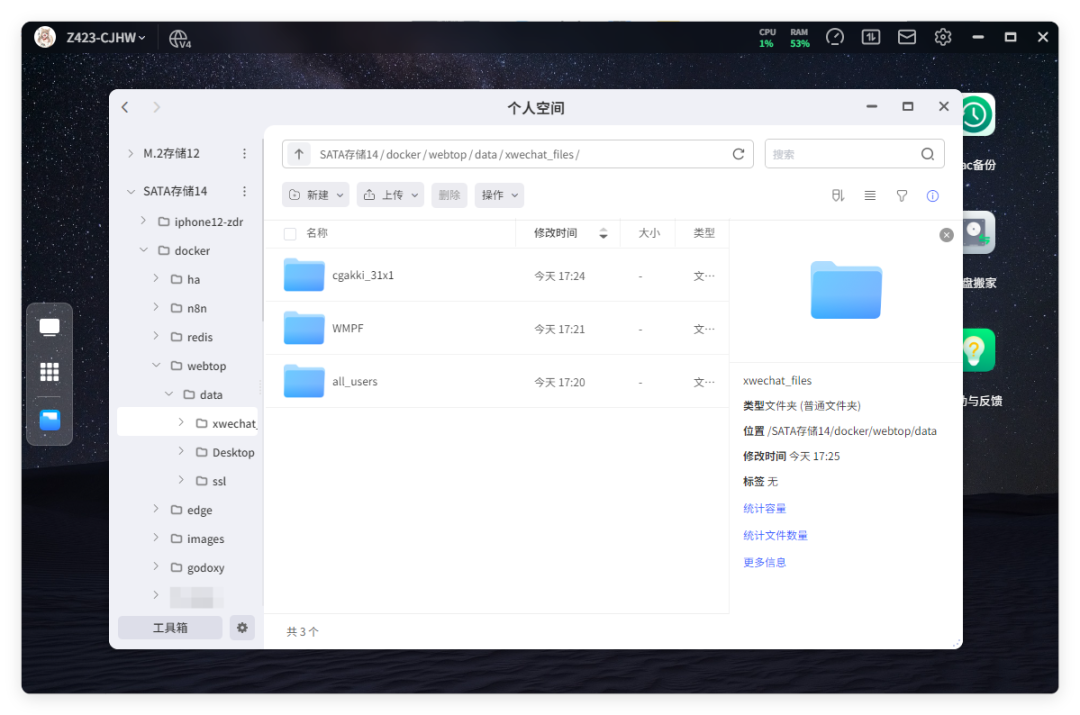This screenshot has height=715, width=1080.
Task: Select the godoxy folder in tree
Action: coord(205,568)
